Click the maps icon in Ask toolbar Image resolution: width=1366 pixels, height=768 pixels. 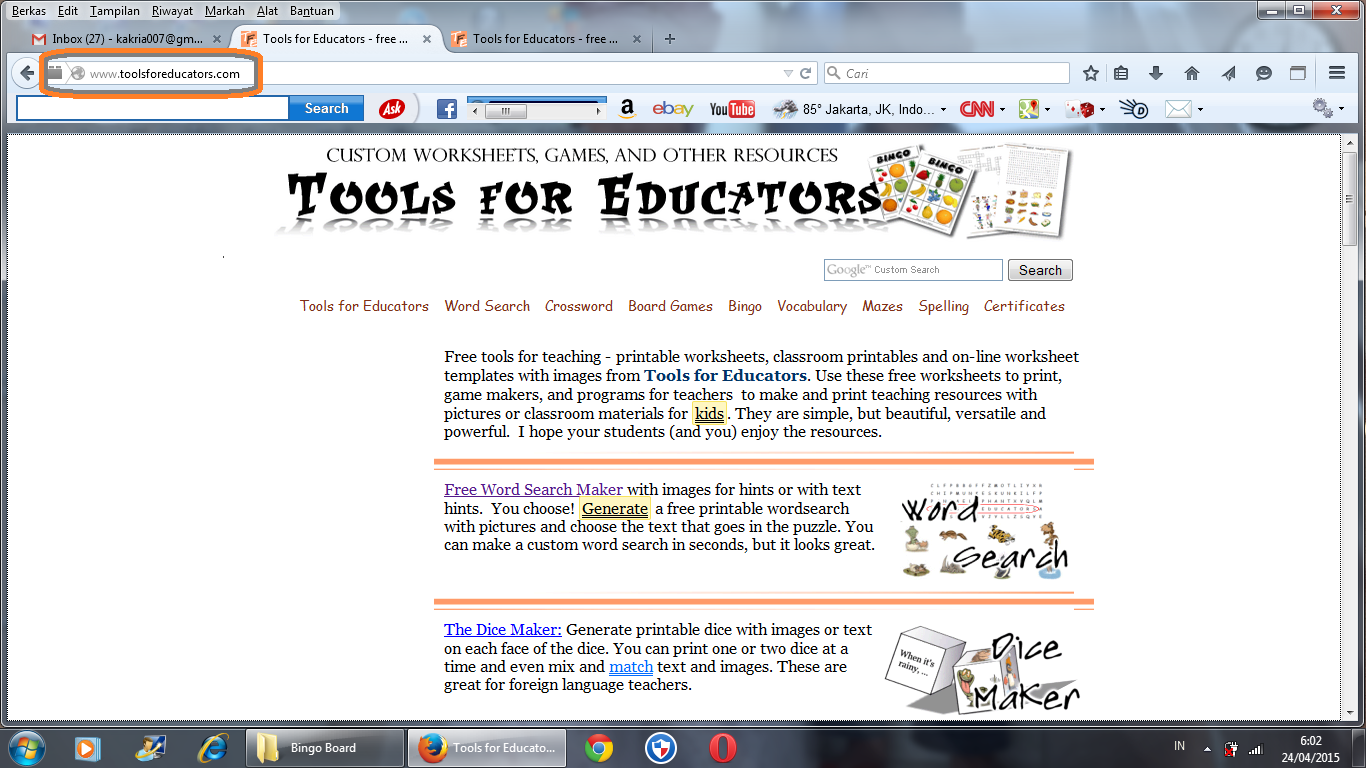tap(1028, 109)
